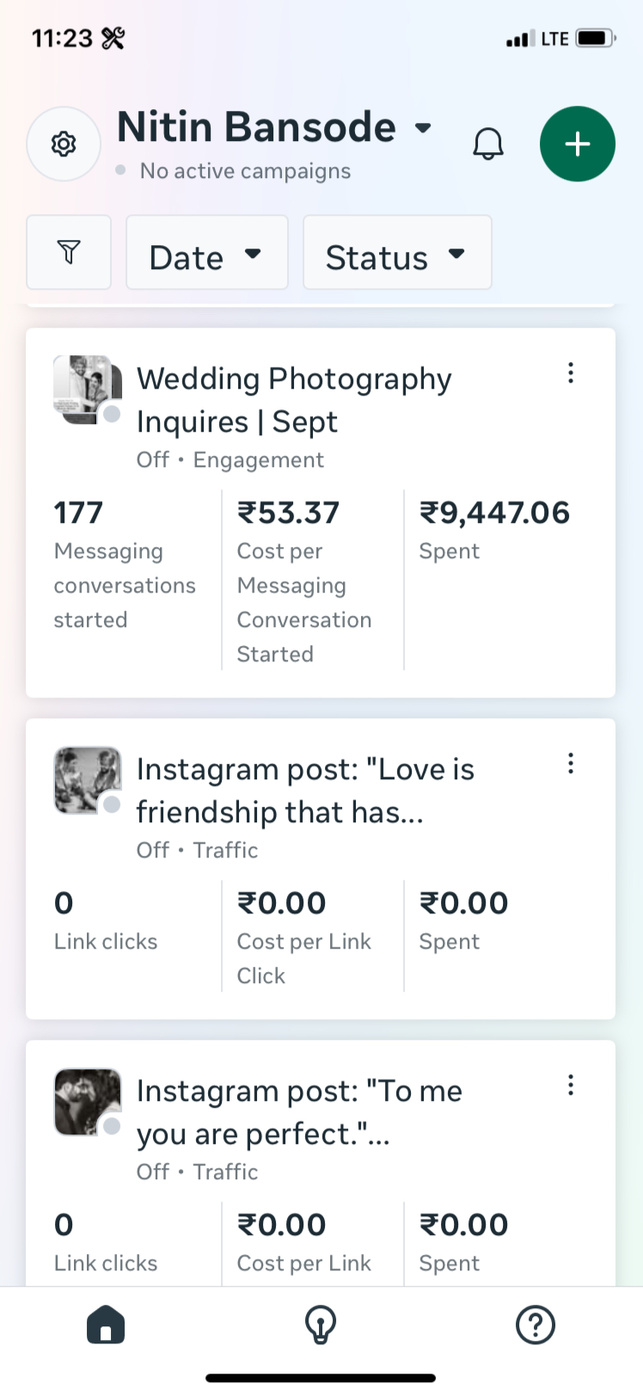The height and width of the screenshot is (1396, 643).
Task: Tap the notifications bell icon
Action: click(x=488, y=145)
